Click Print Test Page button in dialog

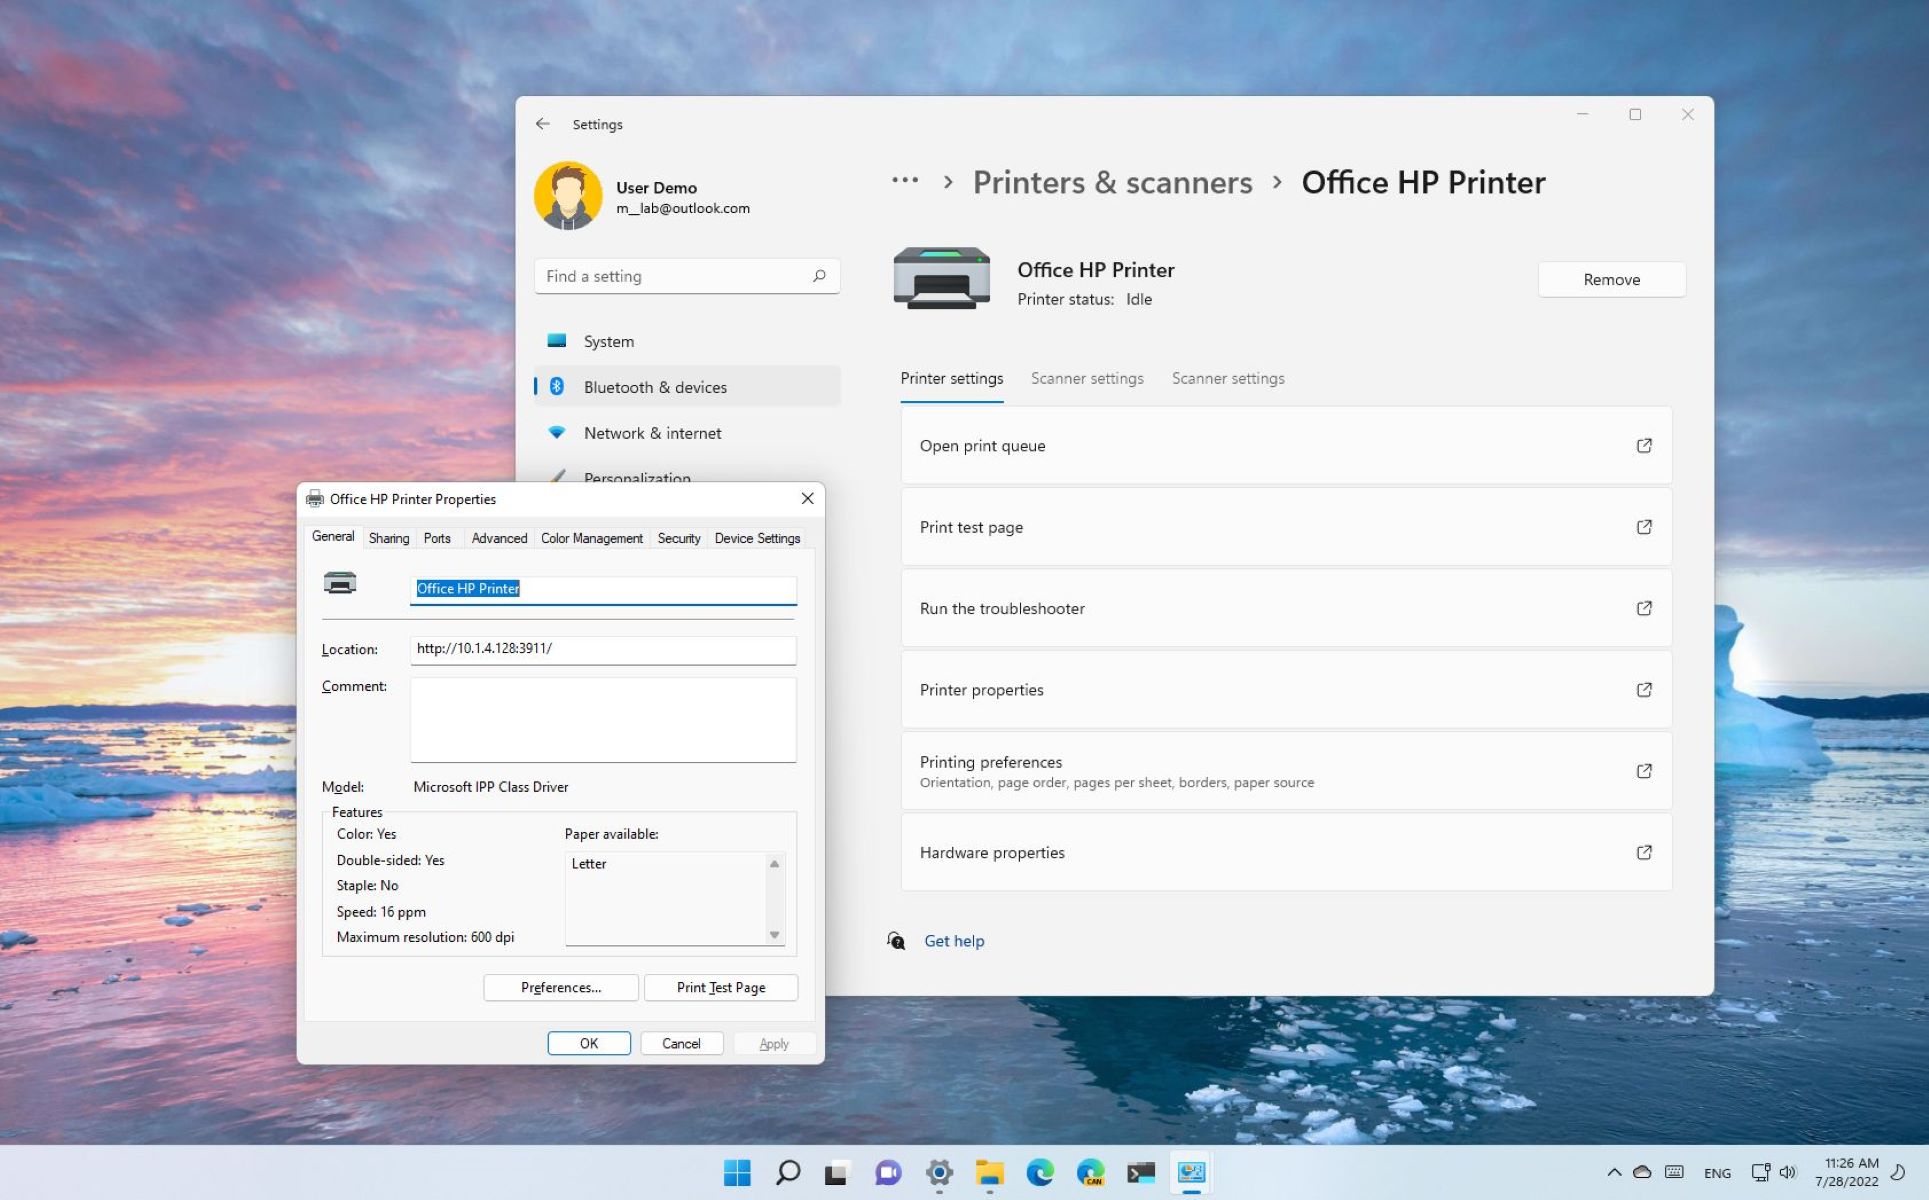720,986
